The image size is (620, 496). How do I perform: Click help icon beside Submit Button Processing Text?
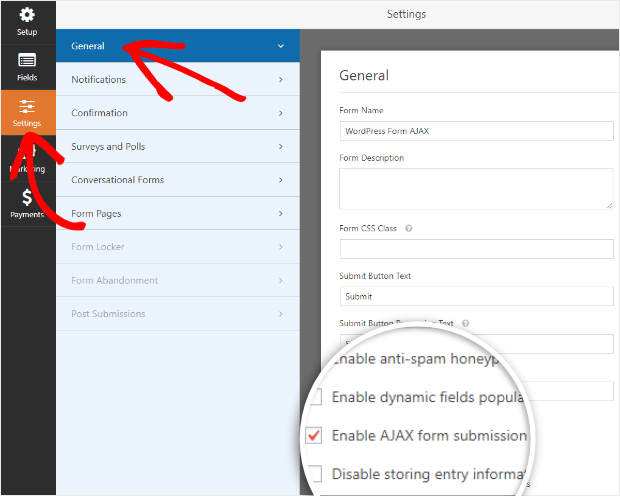coord(465,323)
